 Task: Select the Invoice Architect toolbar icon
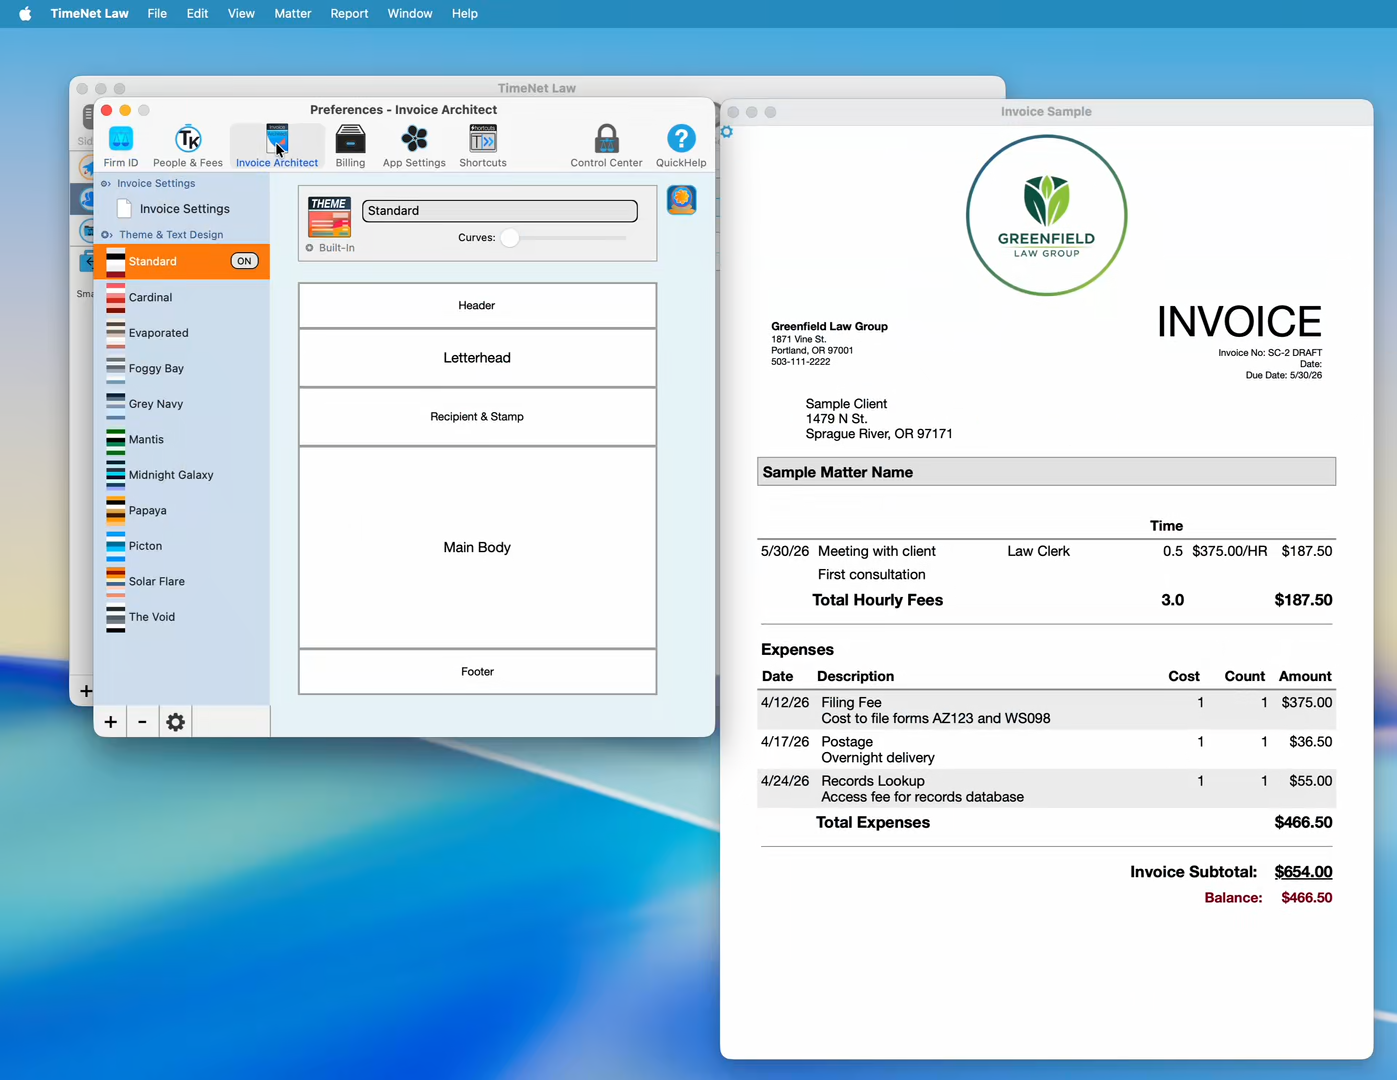coord(277,146)
